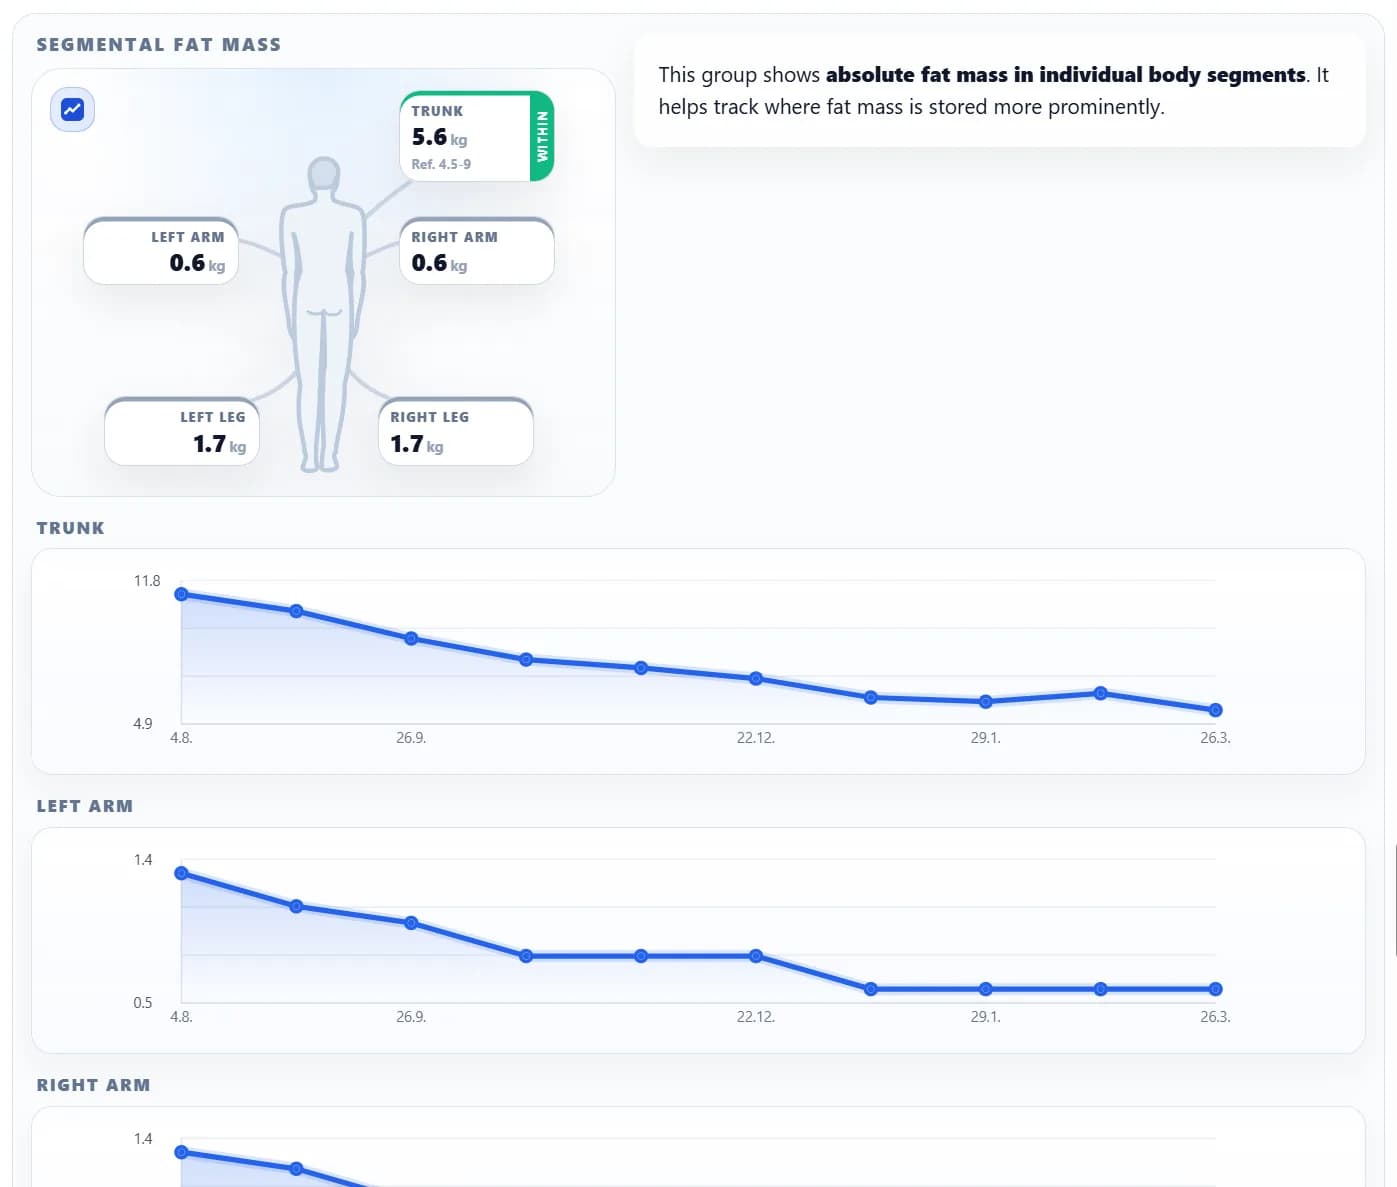Select Left Arm chart data point at 4.8.

pyautogui.click(x=181, y=873)
